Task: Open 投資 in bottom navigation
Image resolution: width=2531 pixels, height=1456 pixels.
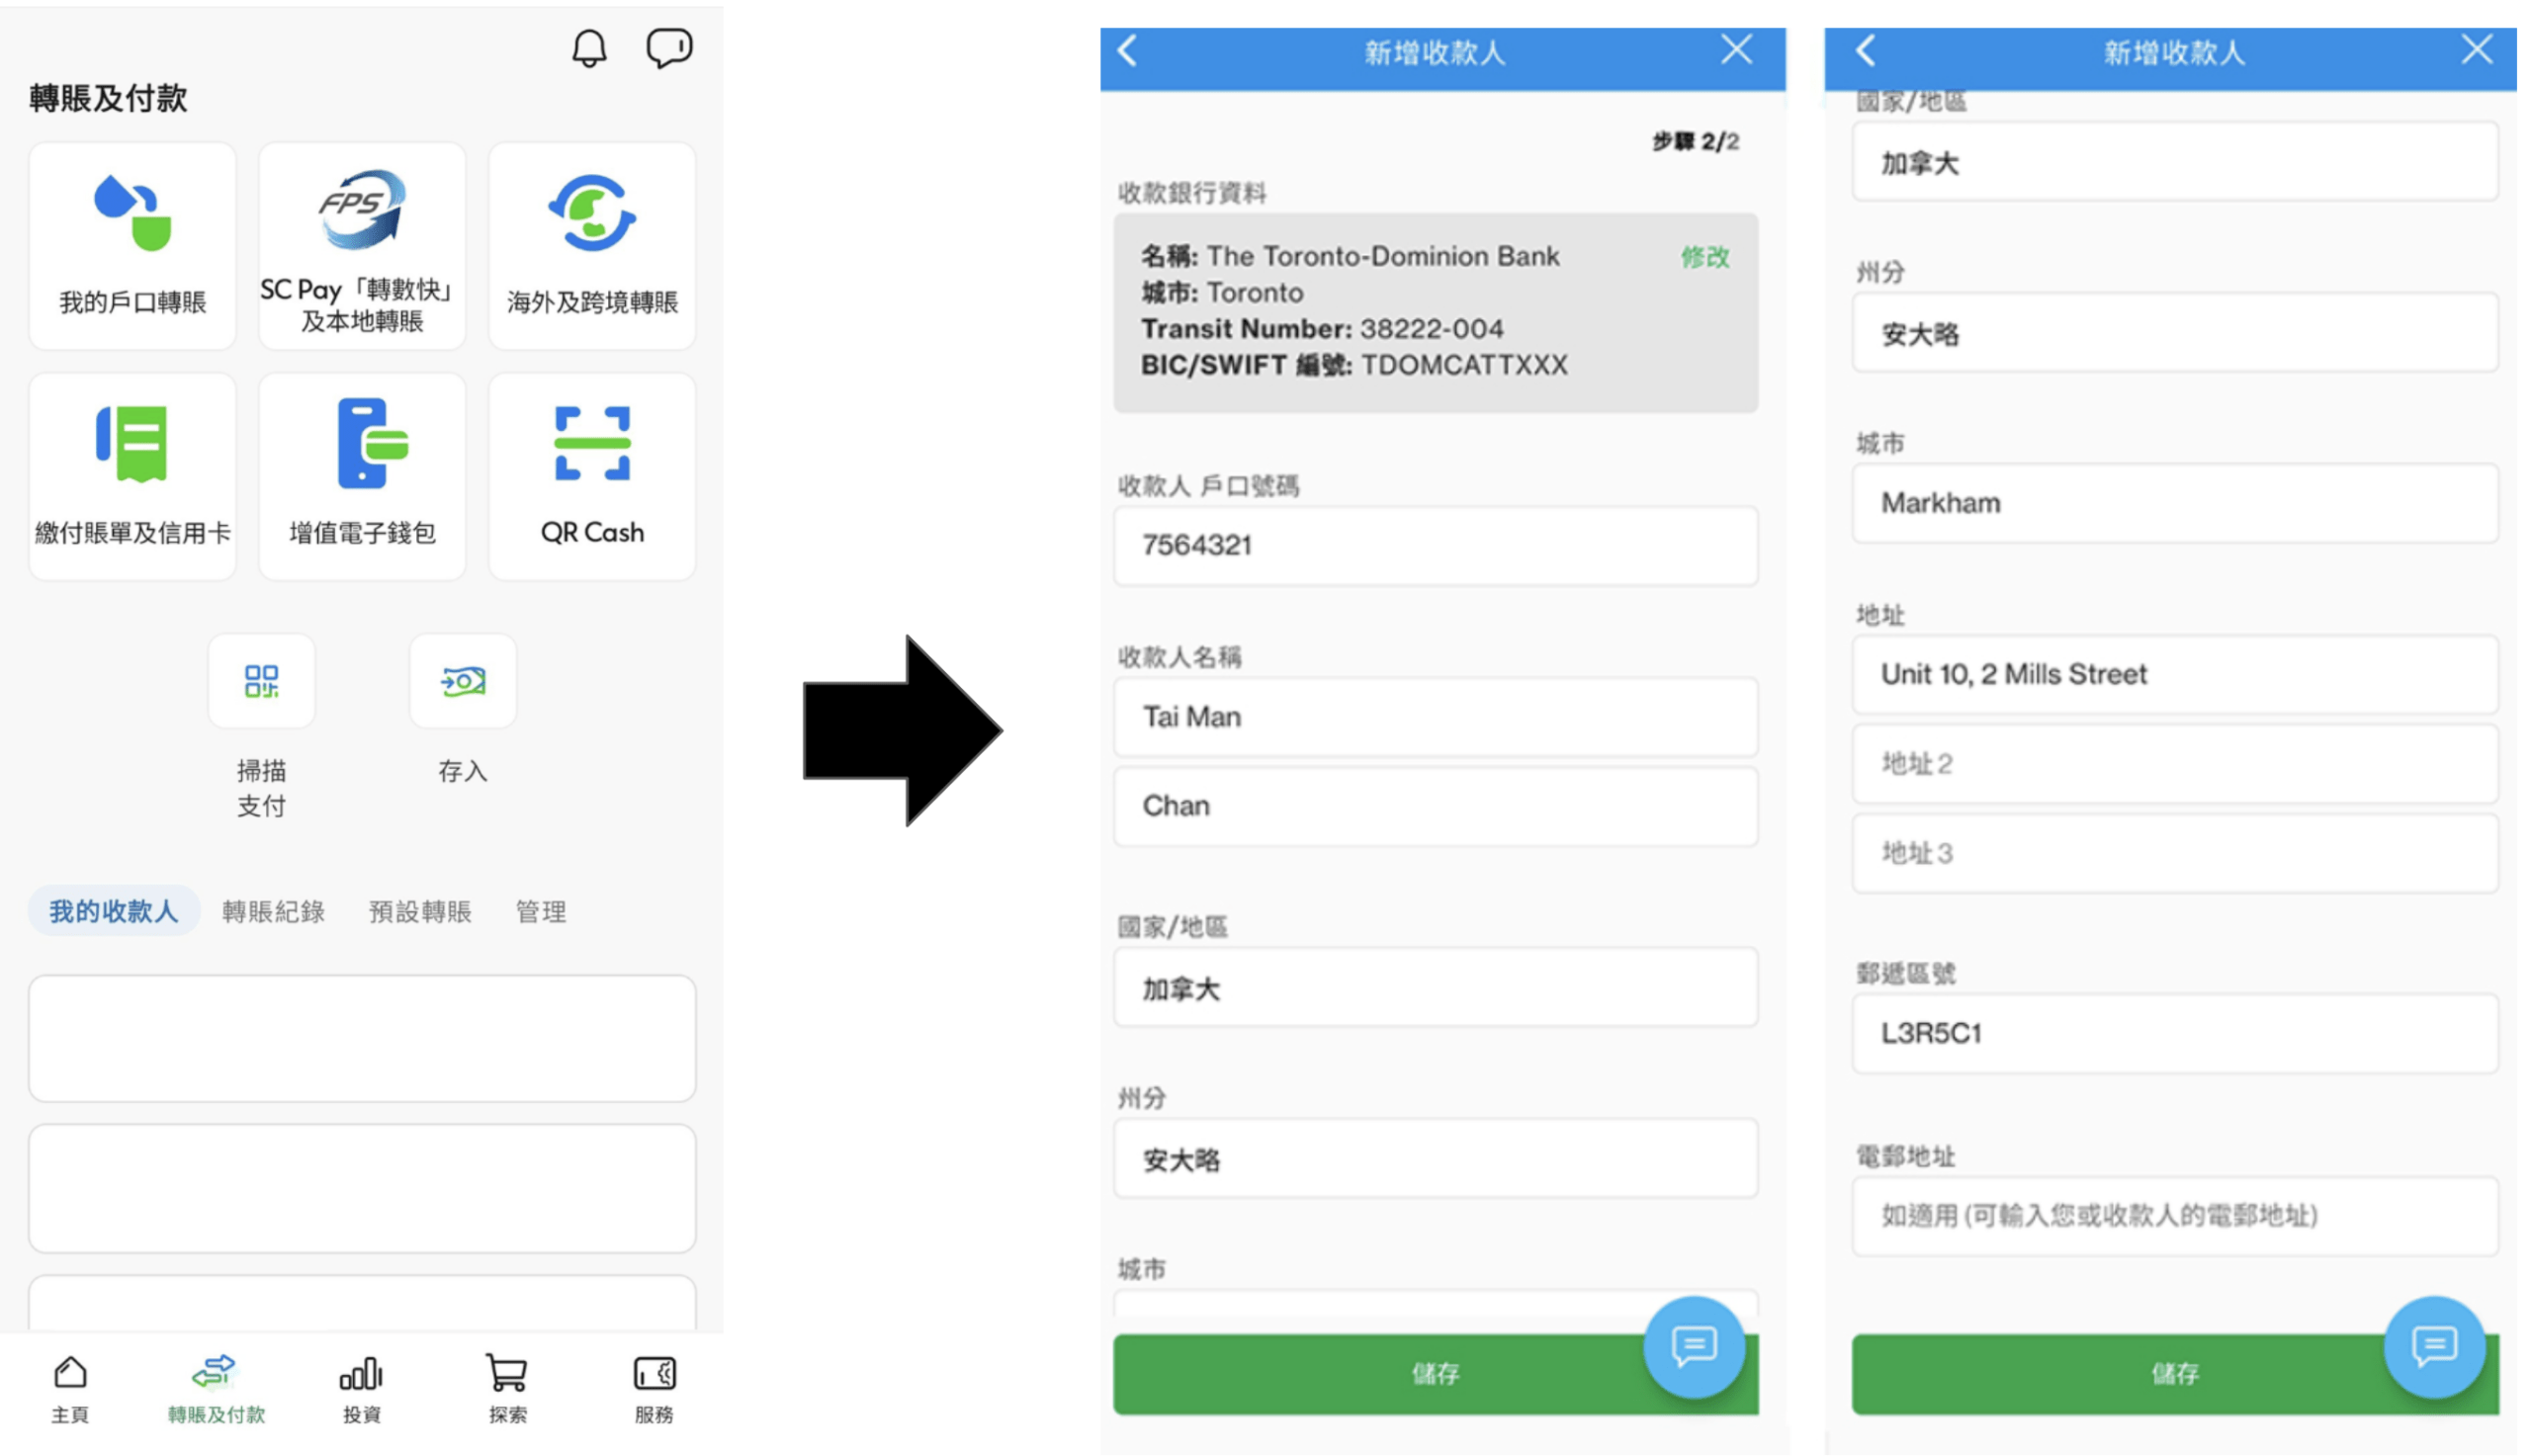Action: [361, 1389]
